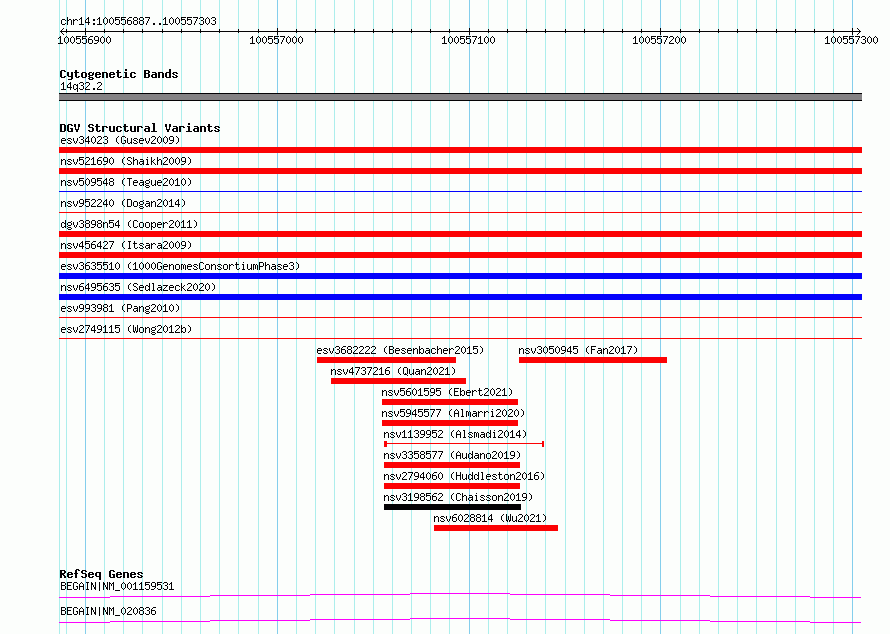This screenshot has height=634, width=890.
Task: Click the nsv456427 (Itsara2009) variant label
Action: (x=126, y=245)
